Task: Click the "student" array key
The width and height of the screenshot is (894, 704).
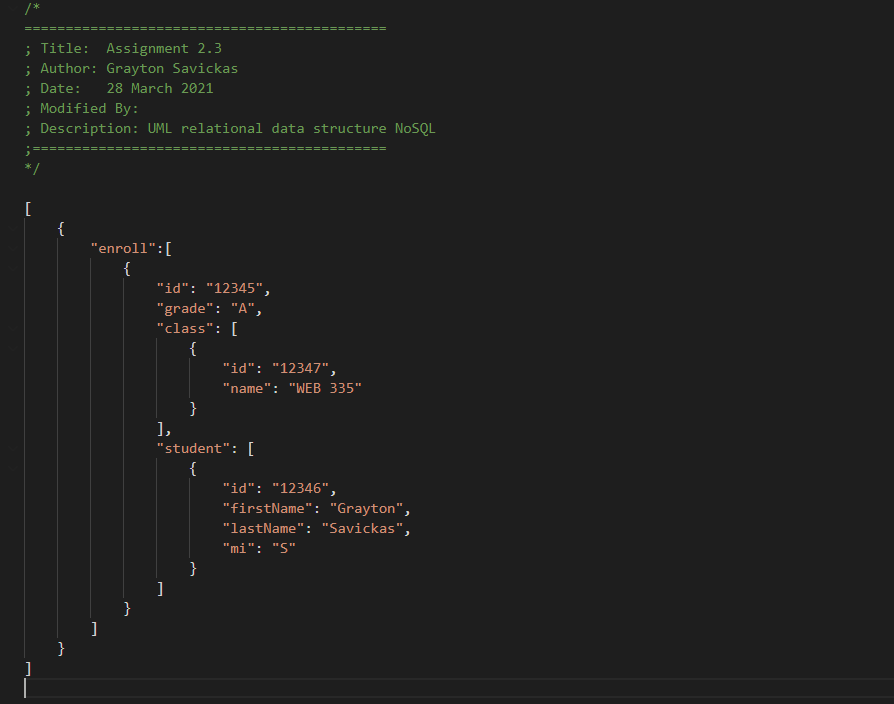Action: point(192,448)
